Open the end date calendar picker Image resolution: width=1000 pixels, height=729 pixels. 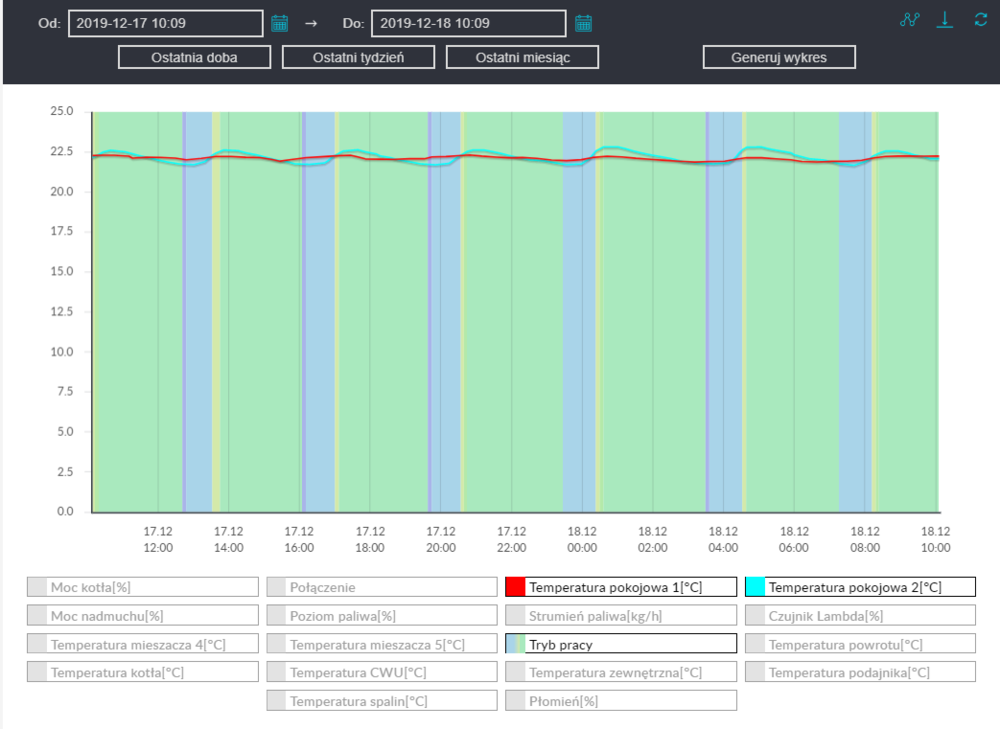click(x=584, y=23)
